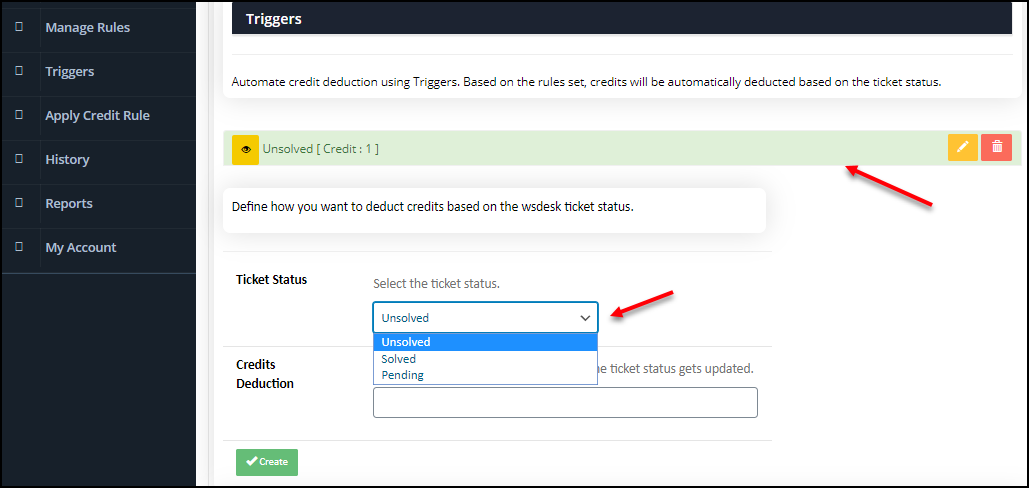Choose Pending from the status list

pyautogui.click(x=485, y=376)
